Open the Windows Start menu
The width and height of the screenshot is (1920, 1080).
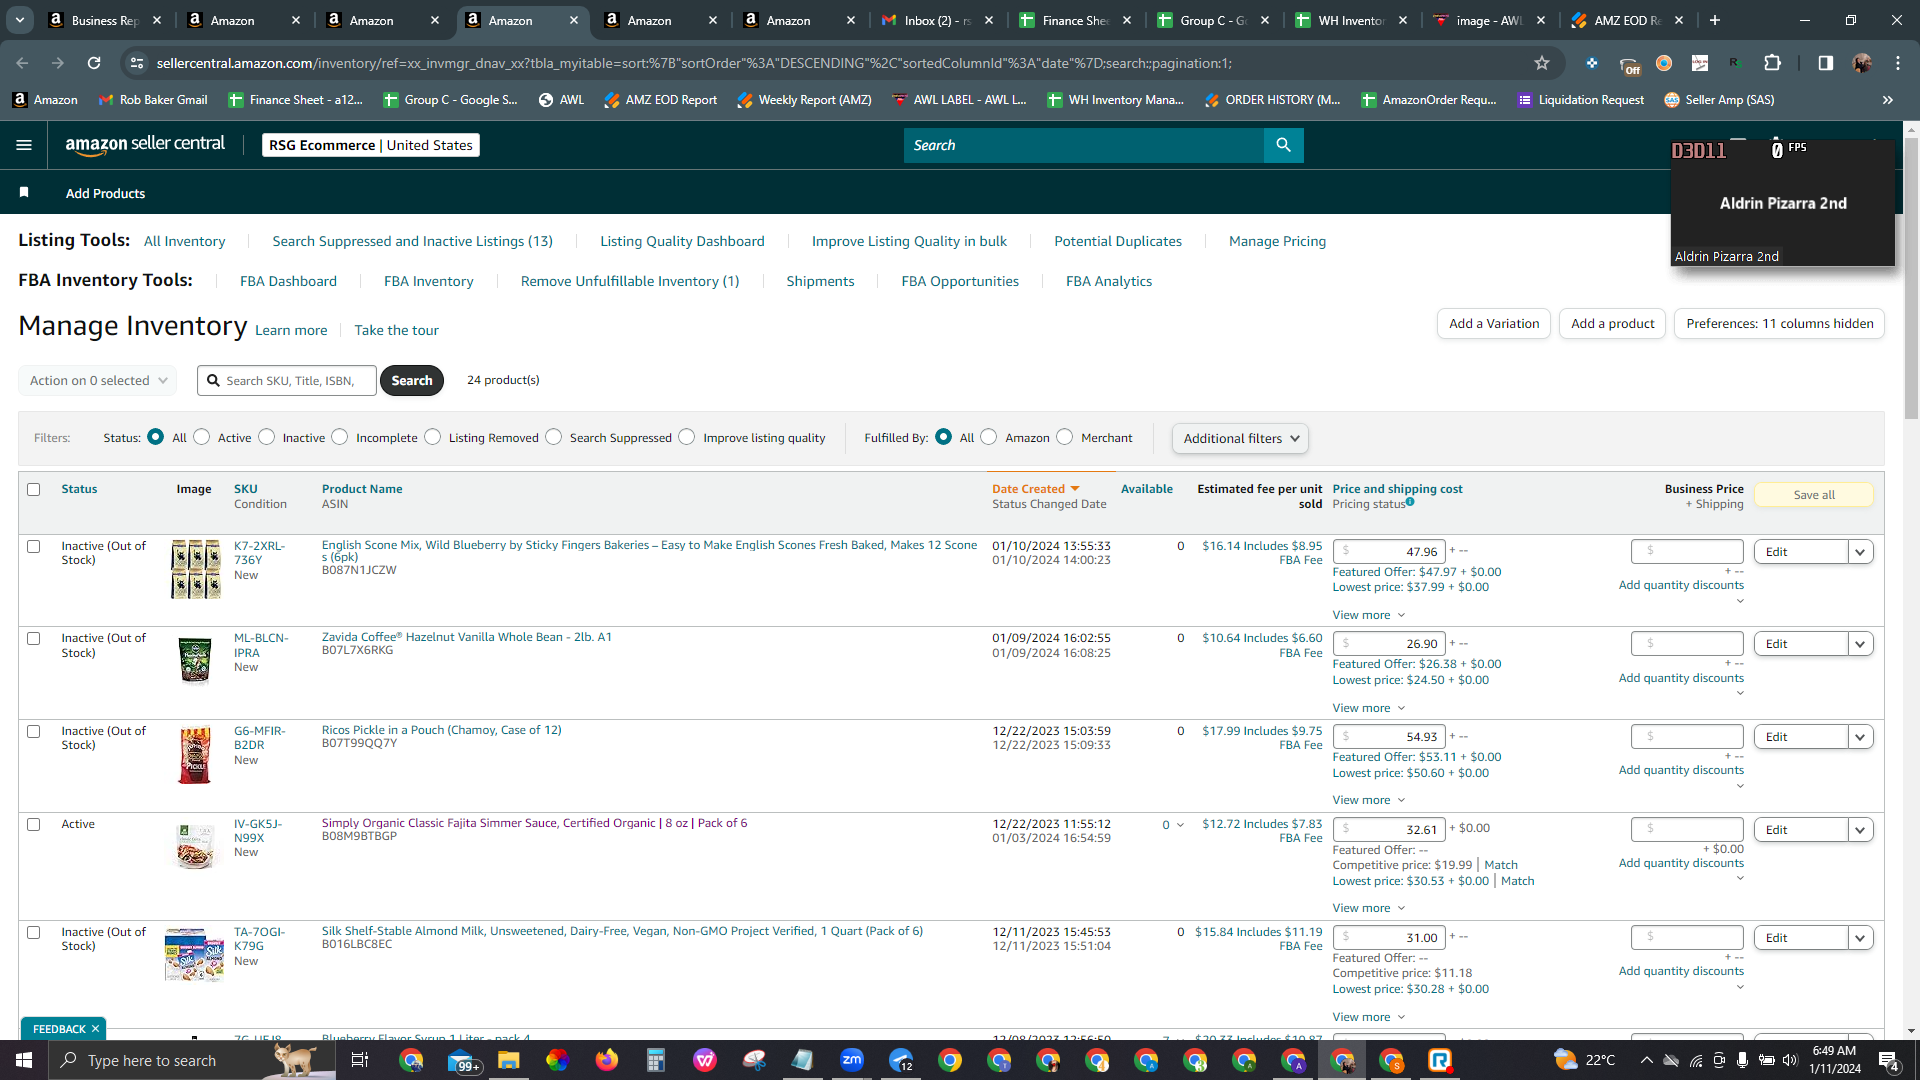coord(24,1060)
